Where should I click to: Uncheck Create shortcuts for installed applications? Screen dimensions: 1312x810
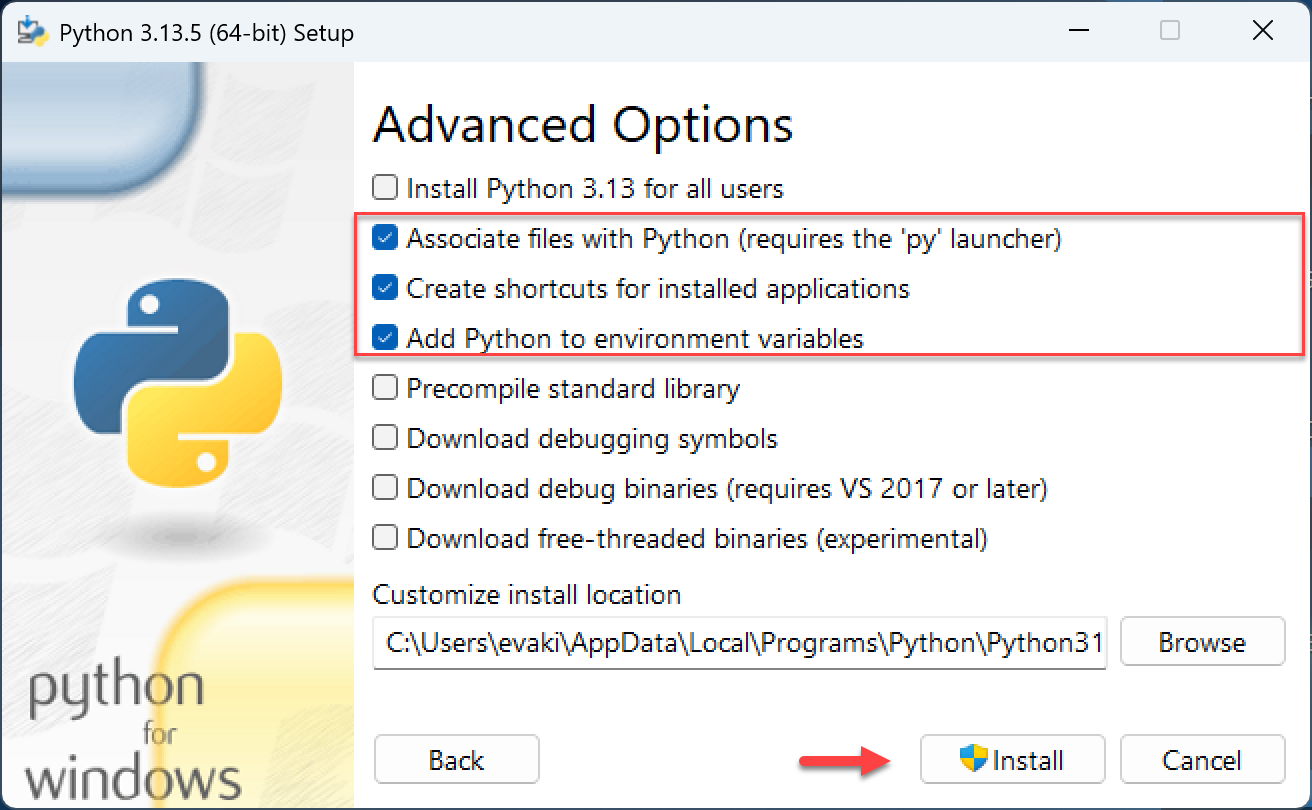click(x=385, y=288)
